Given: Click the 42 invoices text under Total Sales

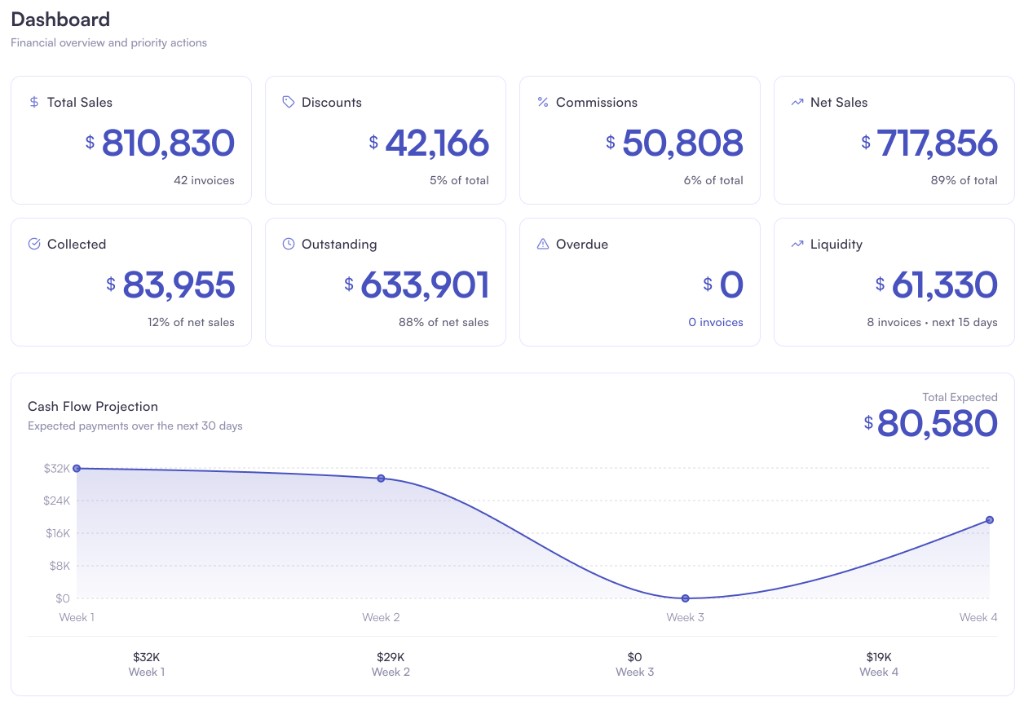Looking at the screenshot, I should (x=204, y=180).
